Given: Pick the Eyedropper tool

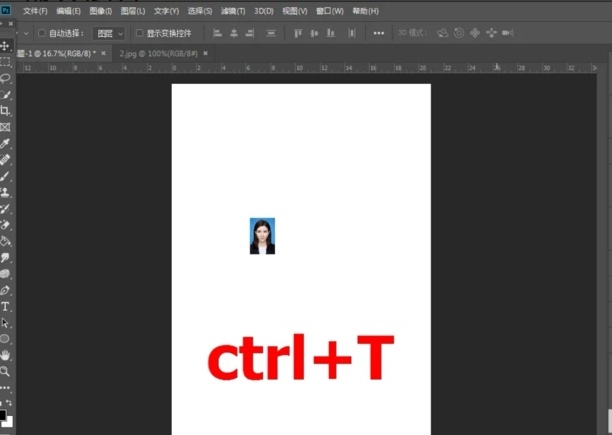Looking at the screenshot, I should [6, 143].
